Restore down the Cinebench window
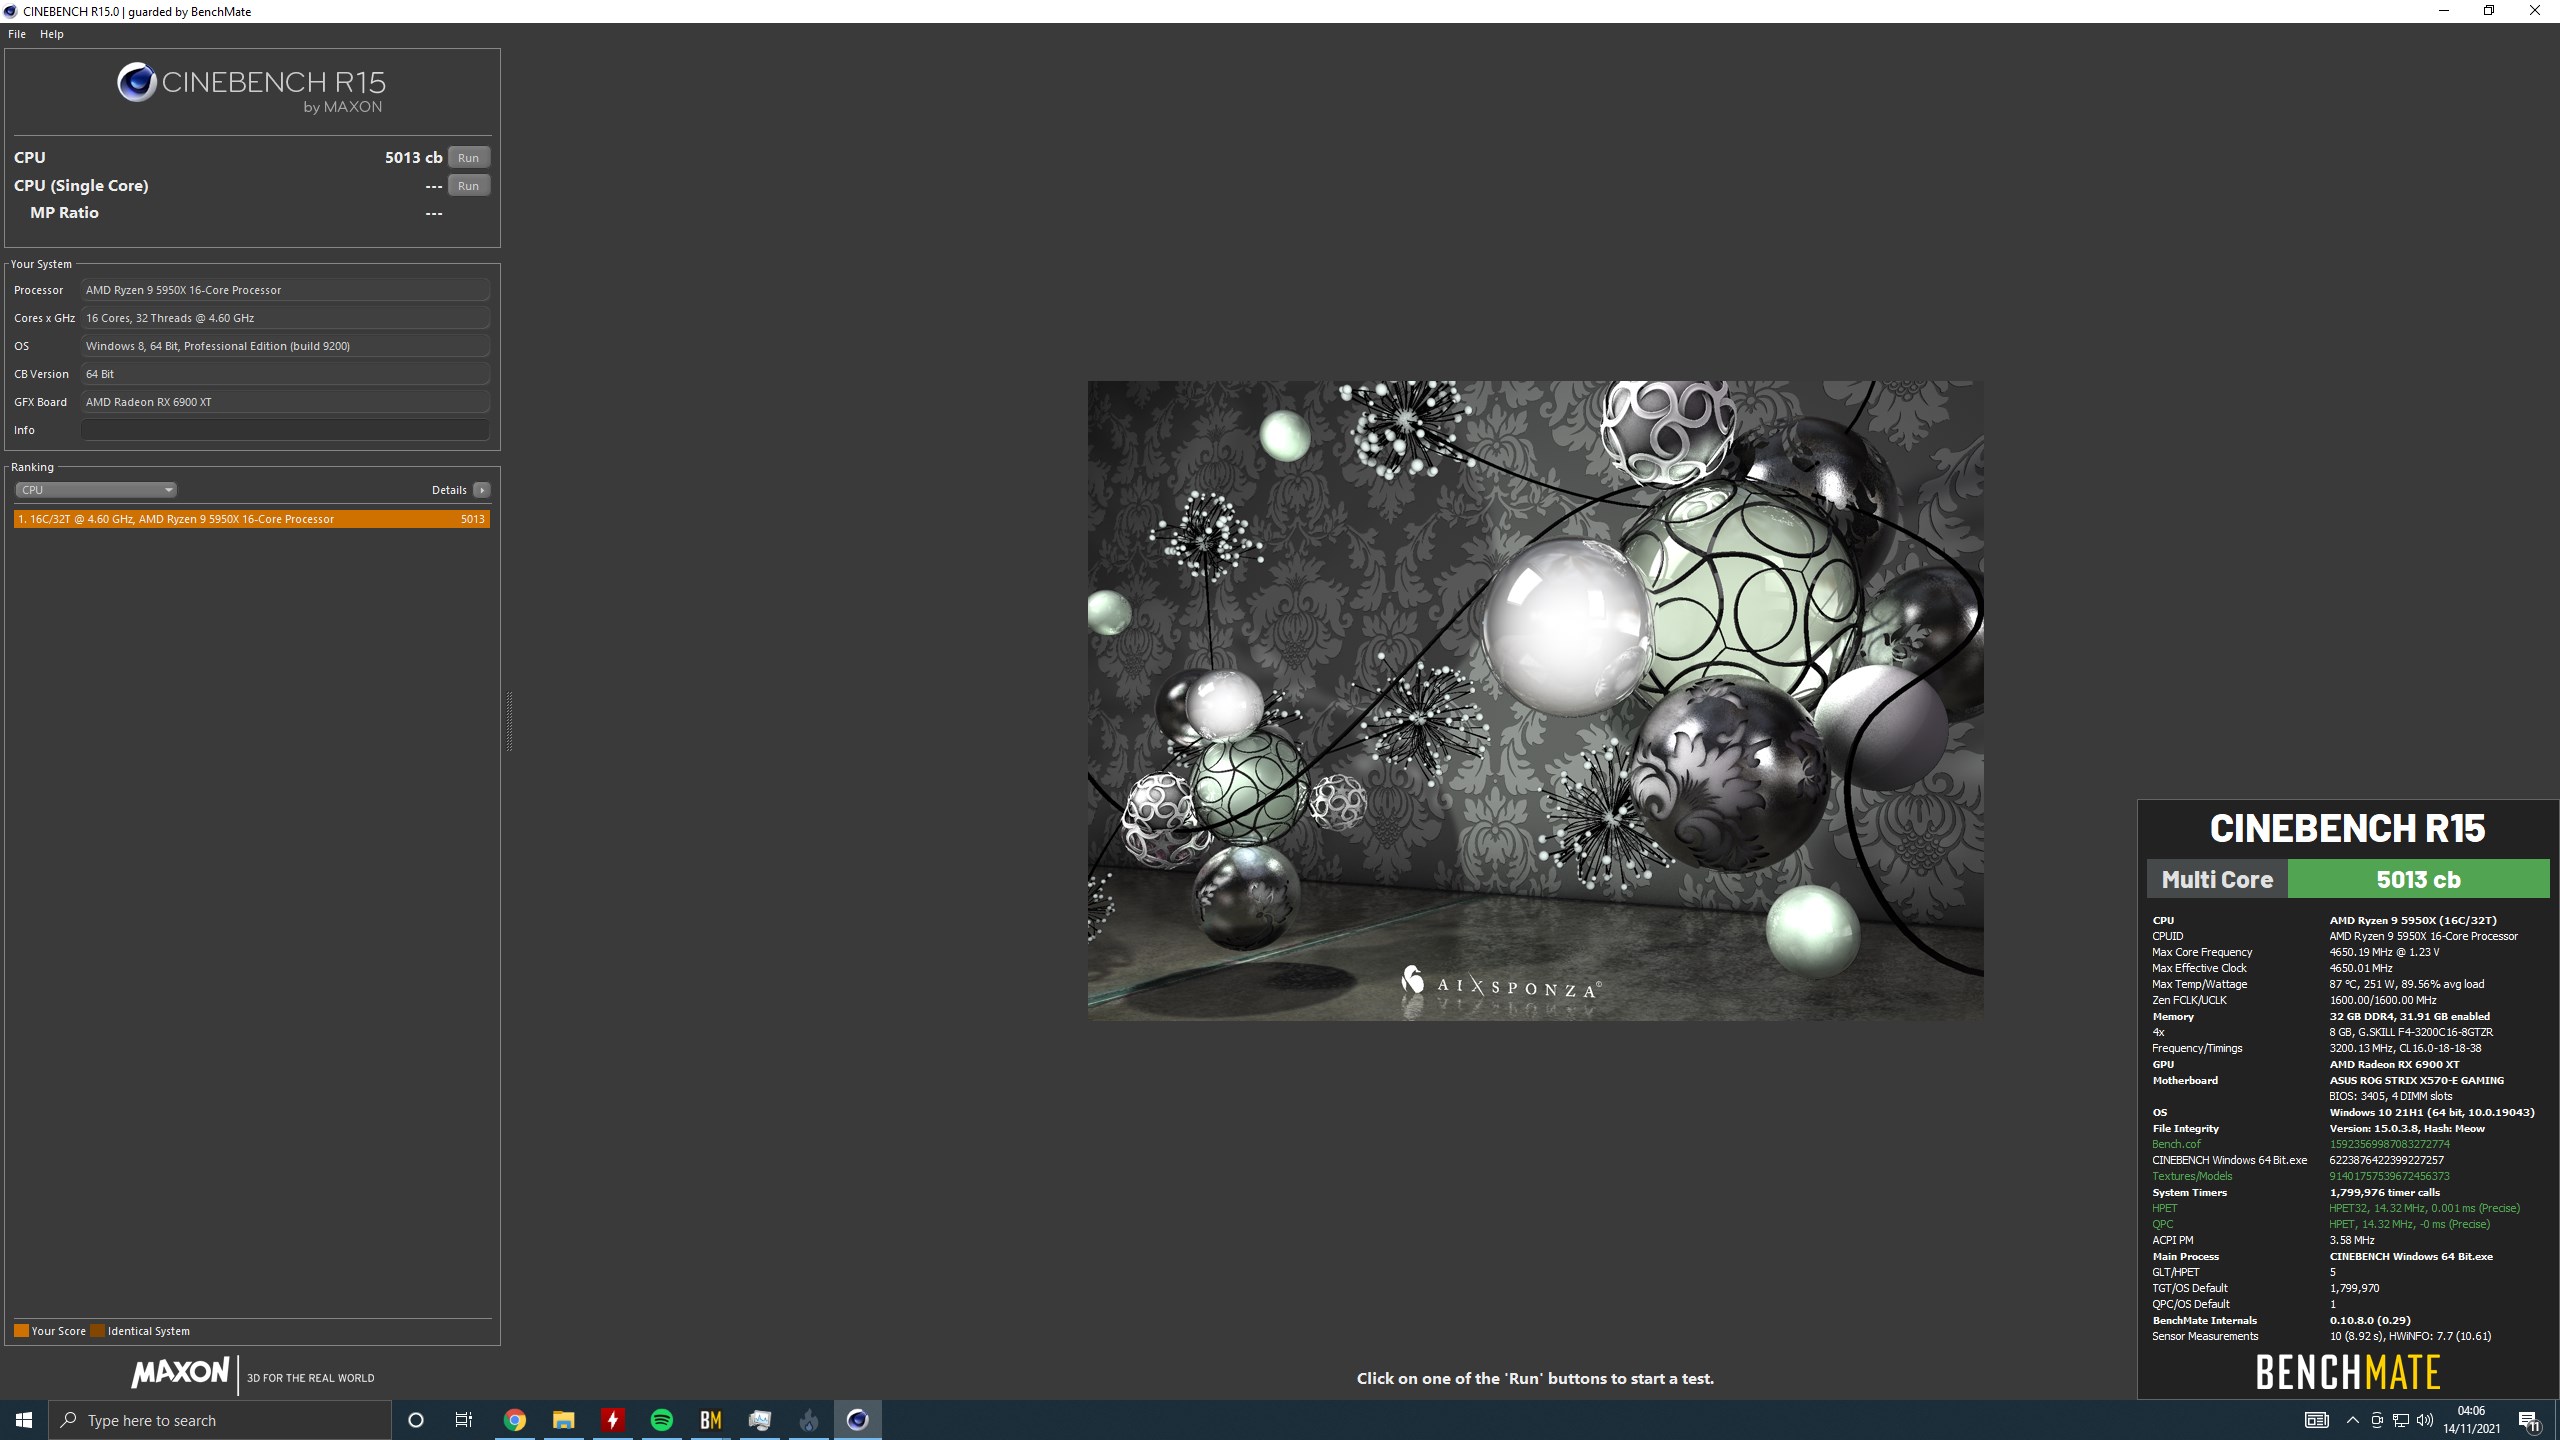 pyautogui.click(x=2489, y=11)
